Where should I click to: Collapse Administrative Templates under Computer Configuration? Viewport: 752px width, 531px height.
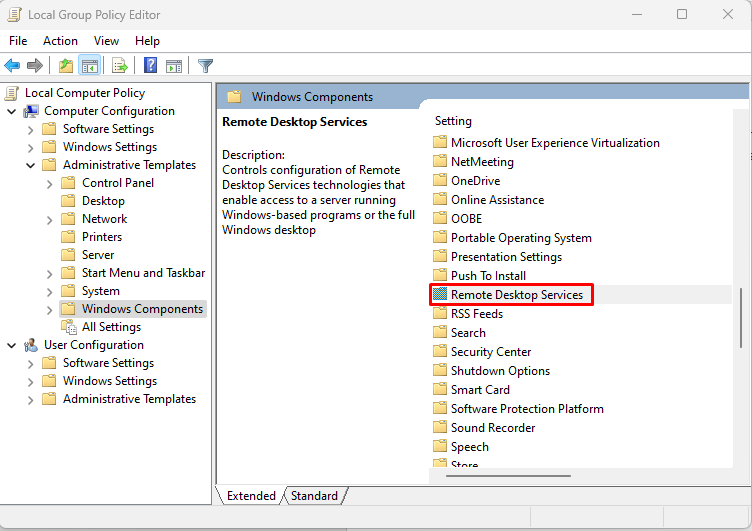pos(30,165)
